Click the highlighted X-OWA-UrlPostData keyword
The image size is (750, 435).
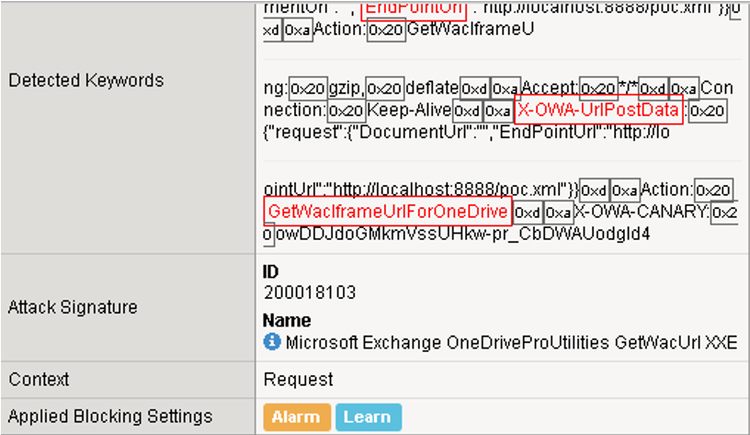[598, 110]
